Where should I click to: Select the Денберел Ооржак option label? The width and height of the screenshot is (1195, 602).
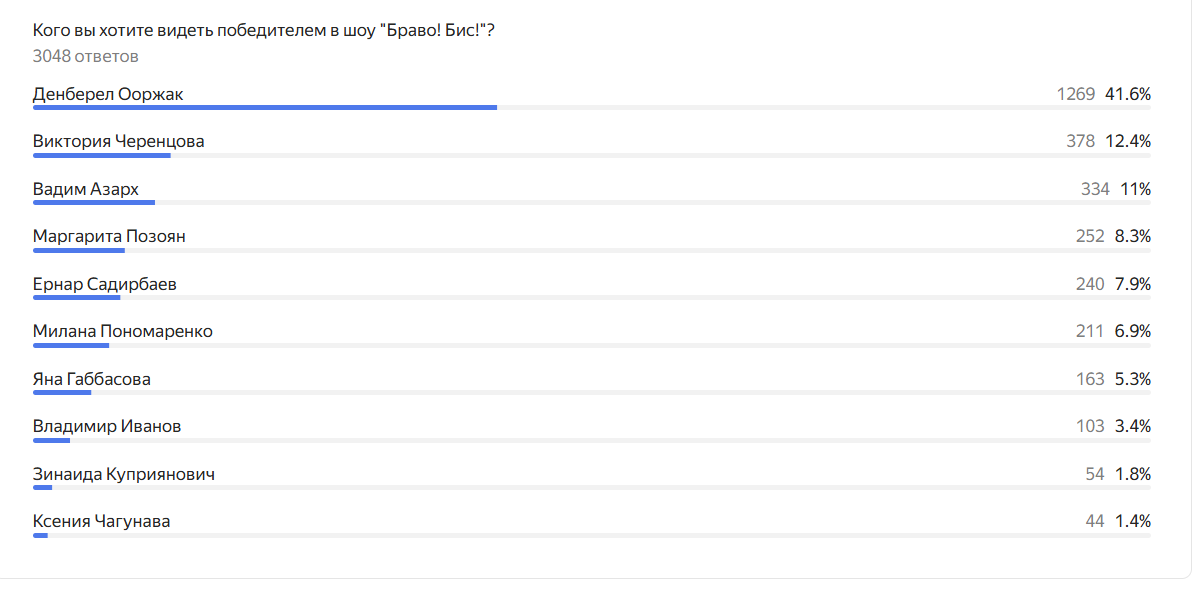coord(108,94)
